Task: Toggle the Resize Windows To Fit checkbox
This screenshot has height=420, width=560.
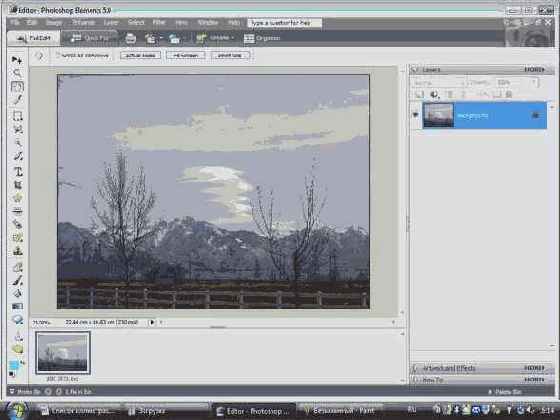Action: (x=57, y=55)
